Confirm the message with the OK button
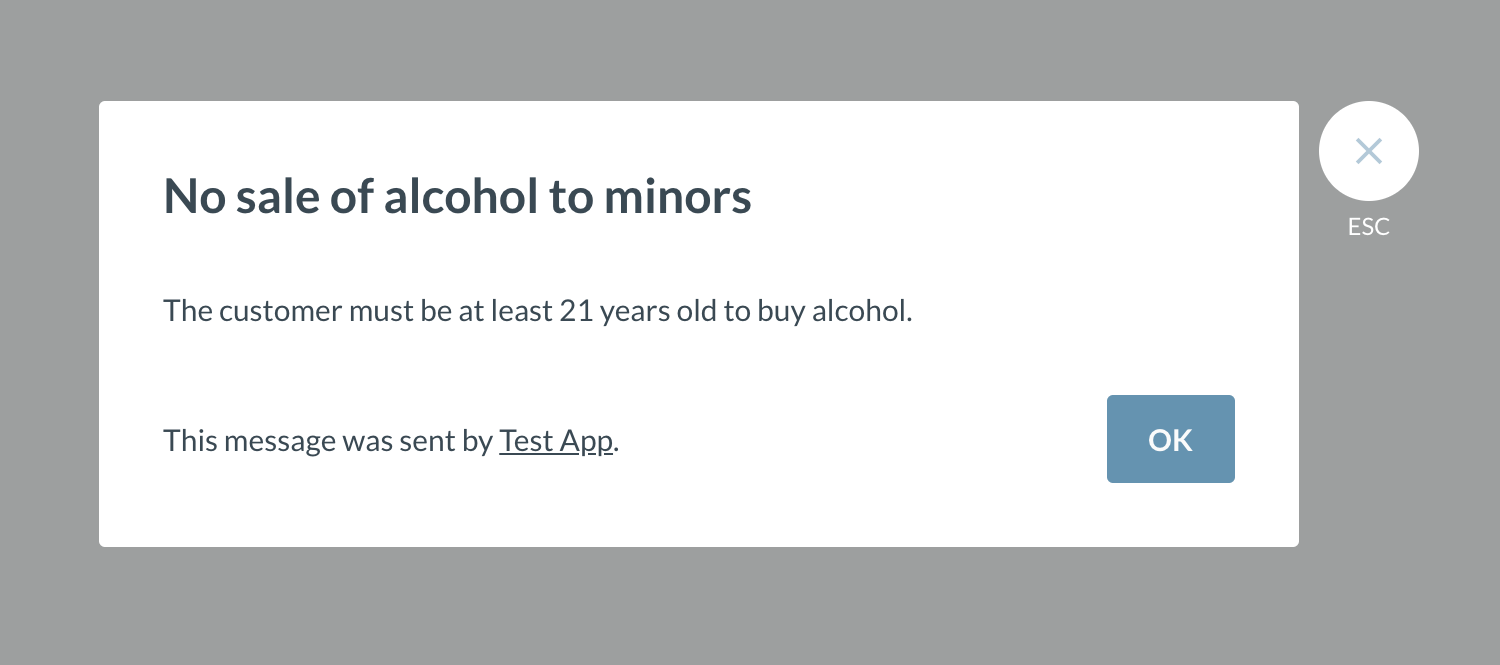1500x665 pixels. point(1170,439)
